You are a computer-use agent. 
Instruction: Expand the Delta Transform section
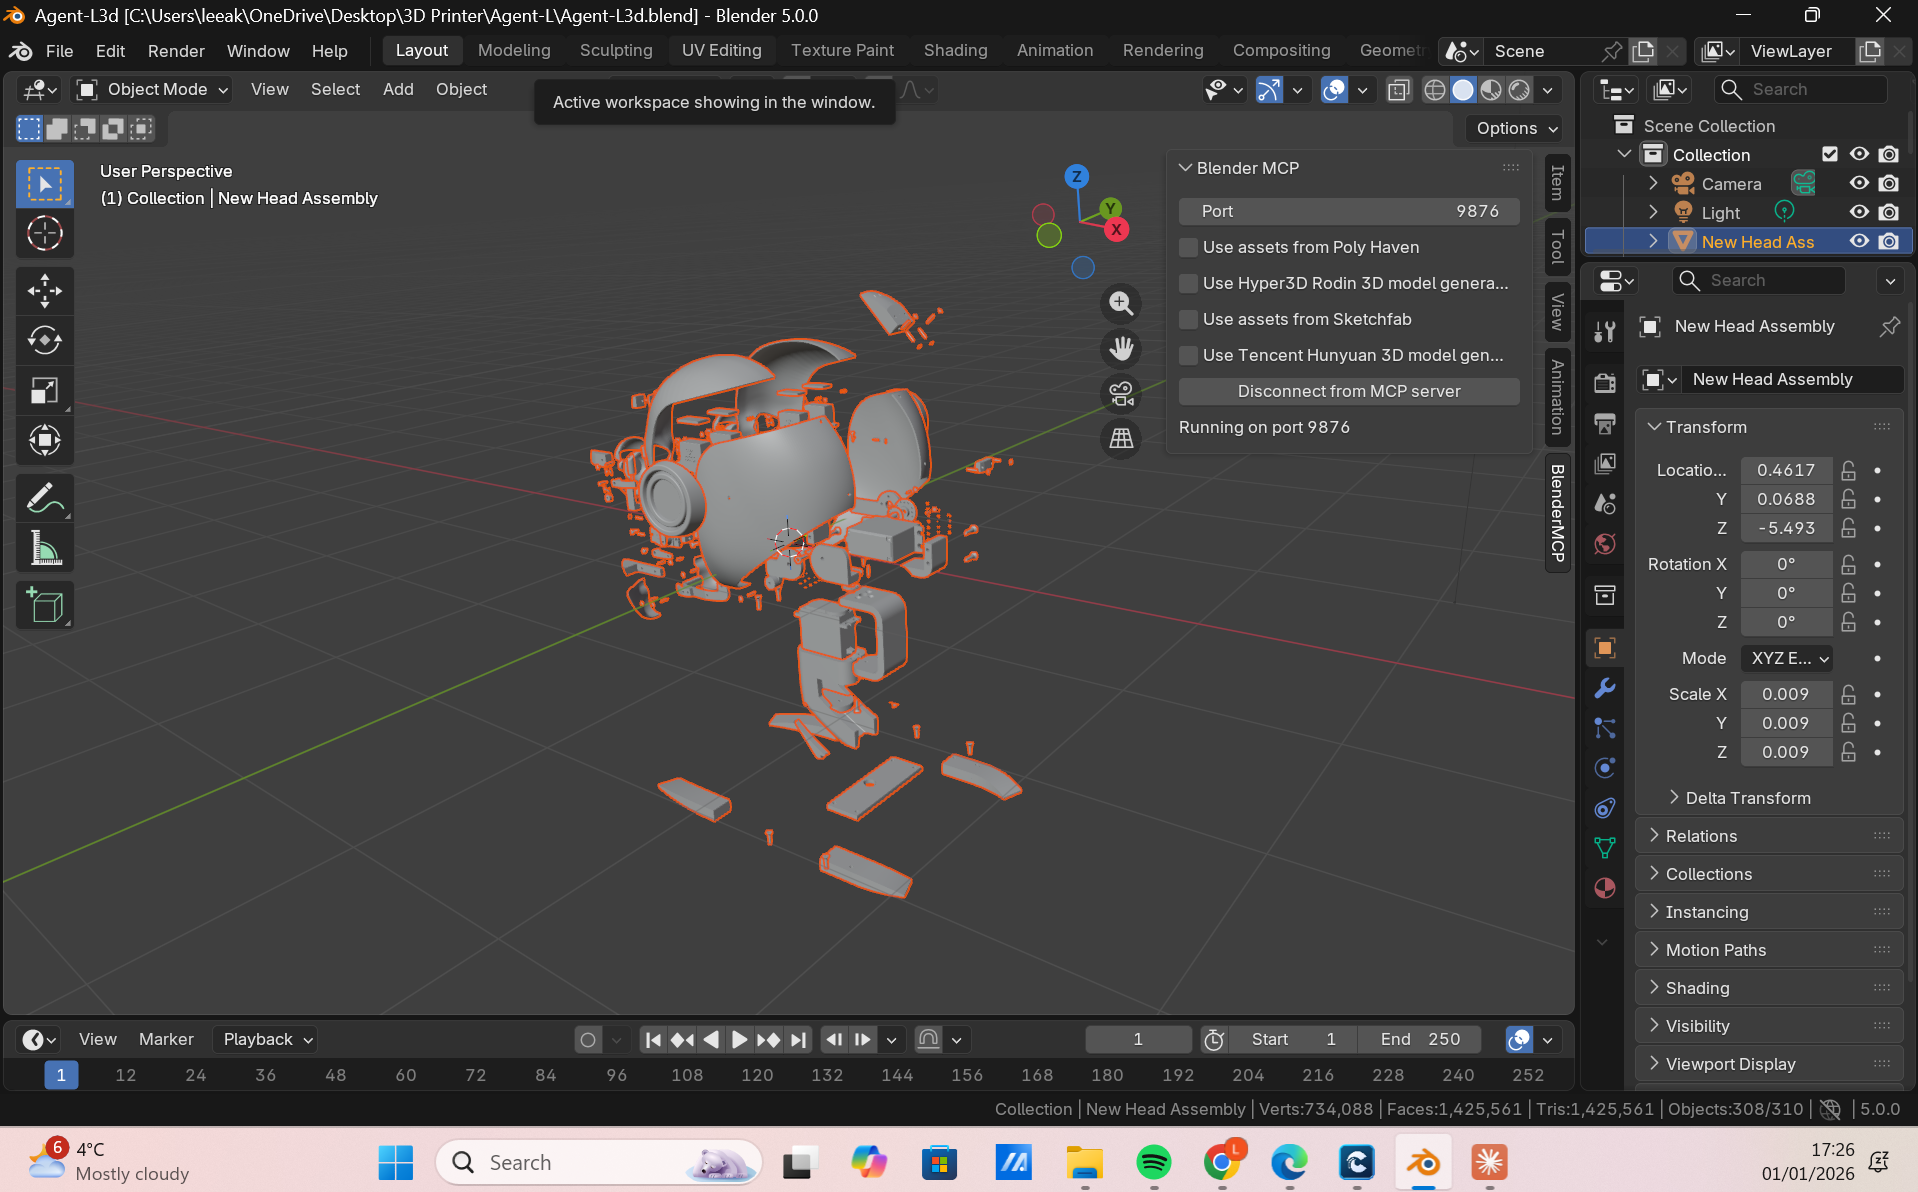point(1747,798)
